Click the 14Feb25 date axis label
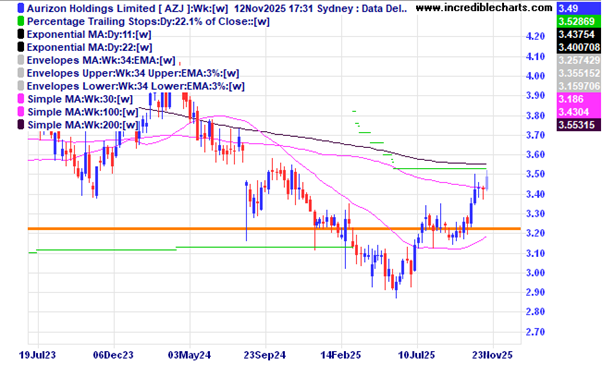The image size is (602, 365). coord(341,355)
